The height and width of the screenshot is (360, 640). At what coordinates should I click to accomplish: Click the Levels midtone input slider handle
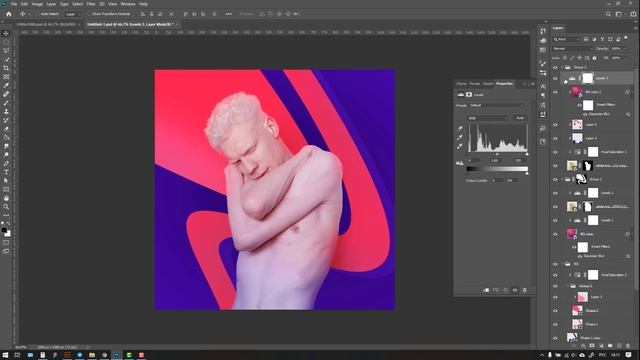coord(497,154)
